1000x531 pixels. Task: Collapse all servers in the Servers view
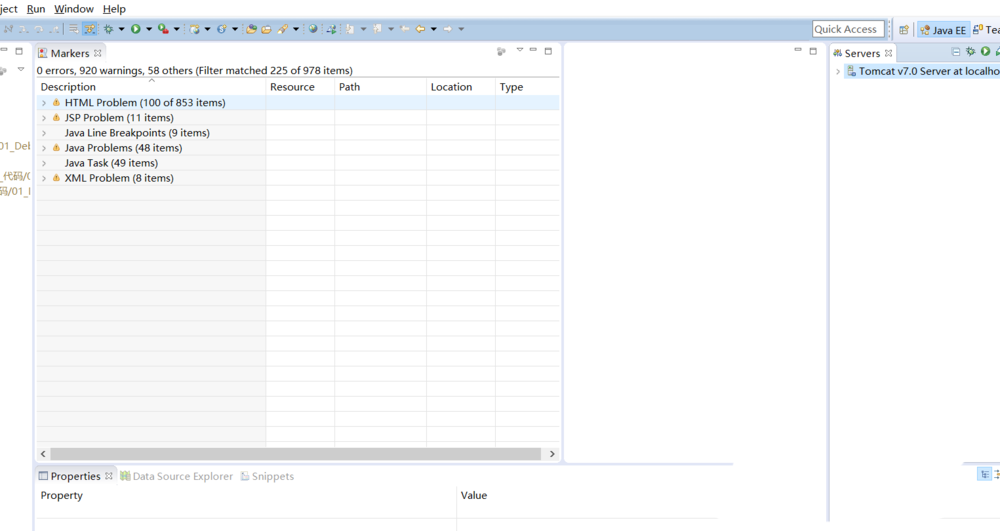(x=955, y=52)
